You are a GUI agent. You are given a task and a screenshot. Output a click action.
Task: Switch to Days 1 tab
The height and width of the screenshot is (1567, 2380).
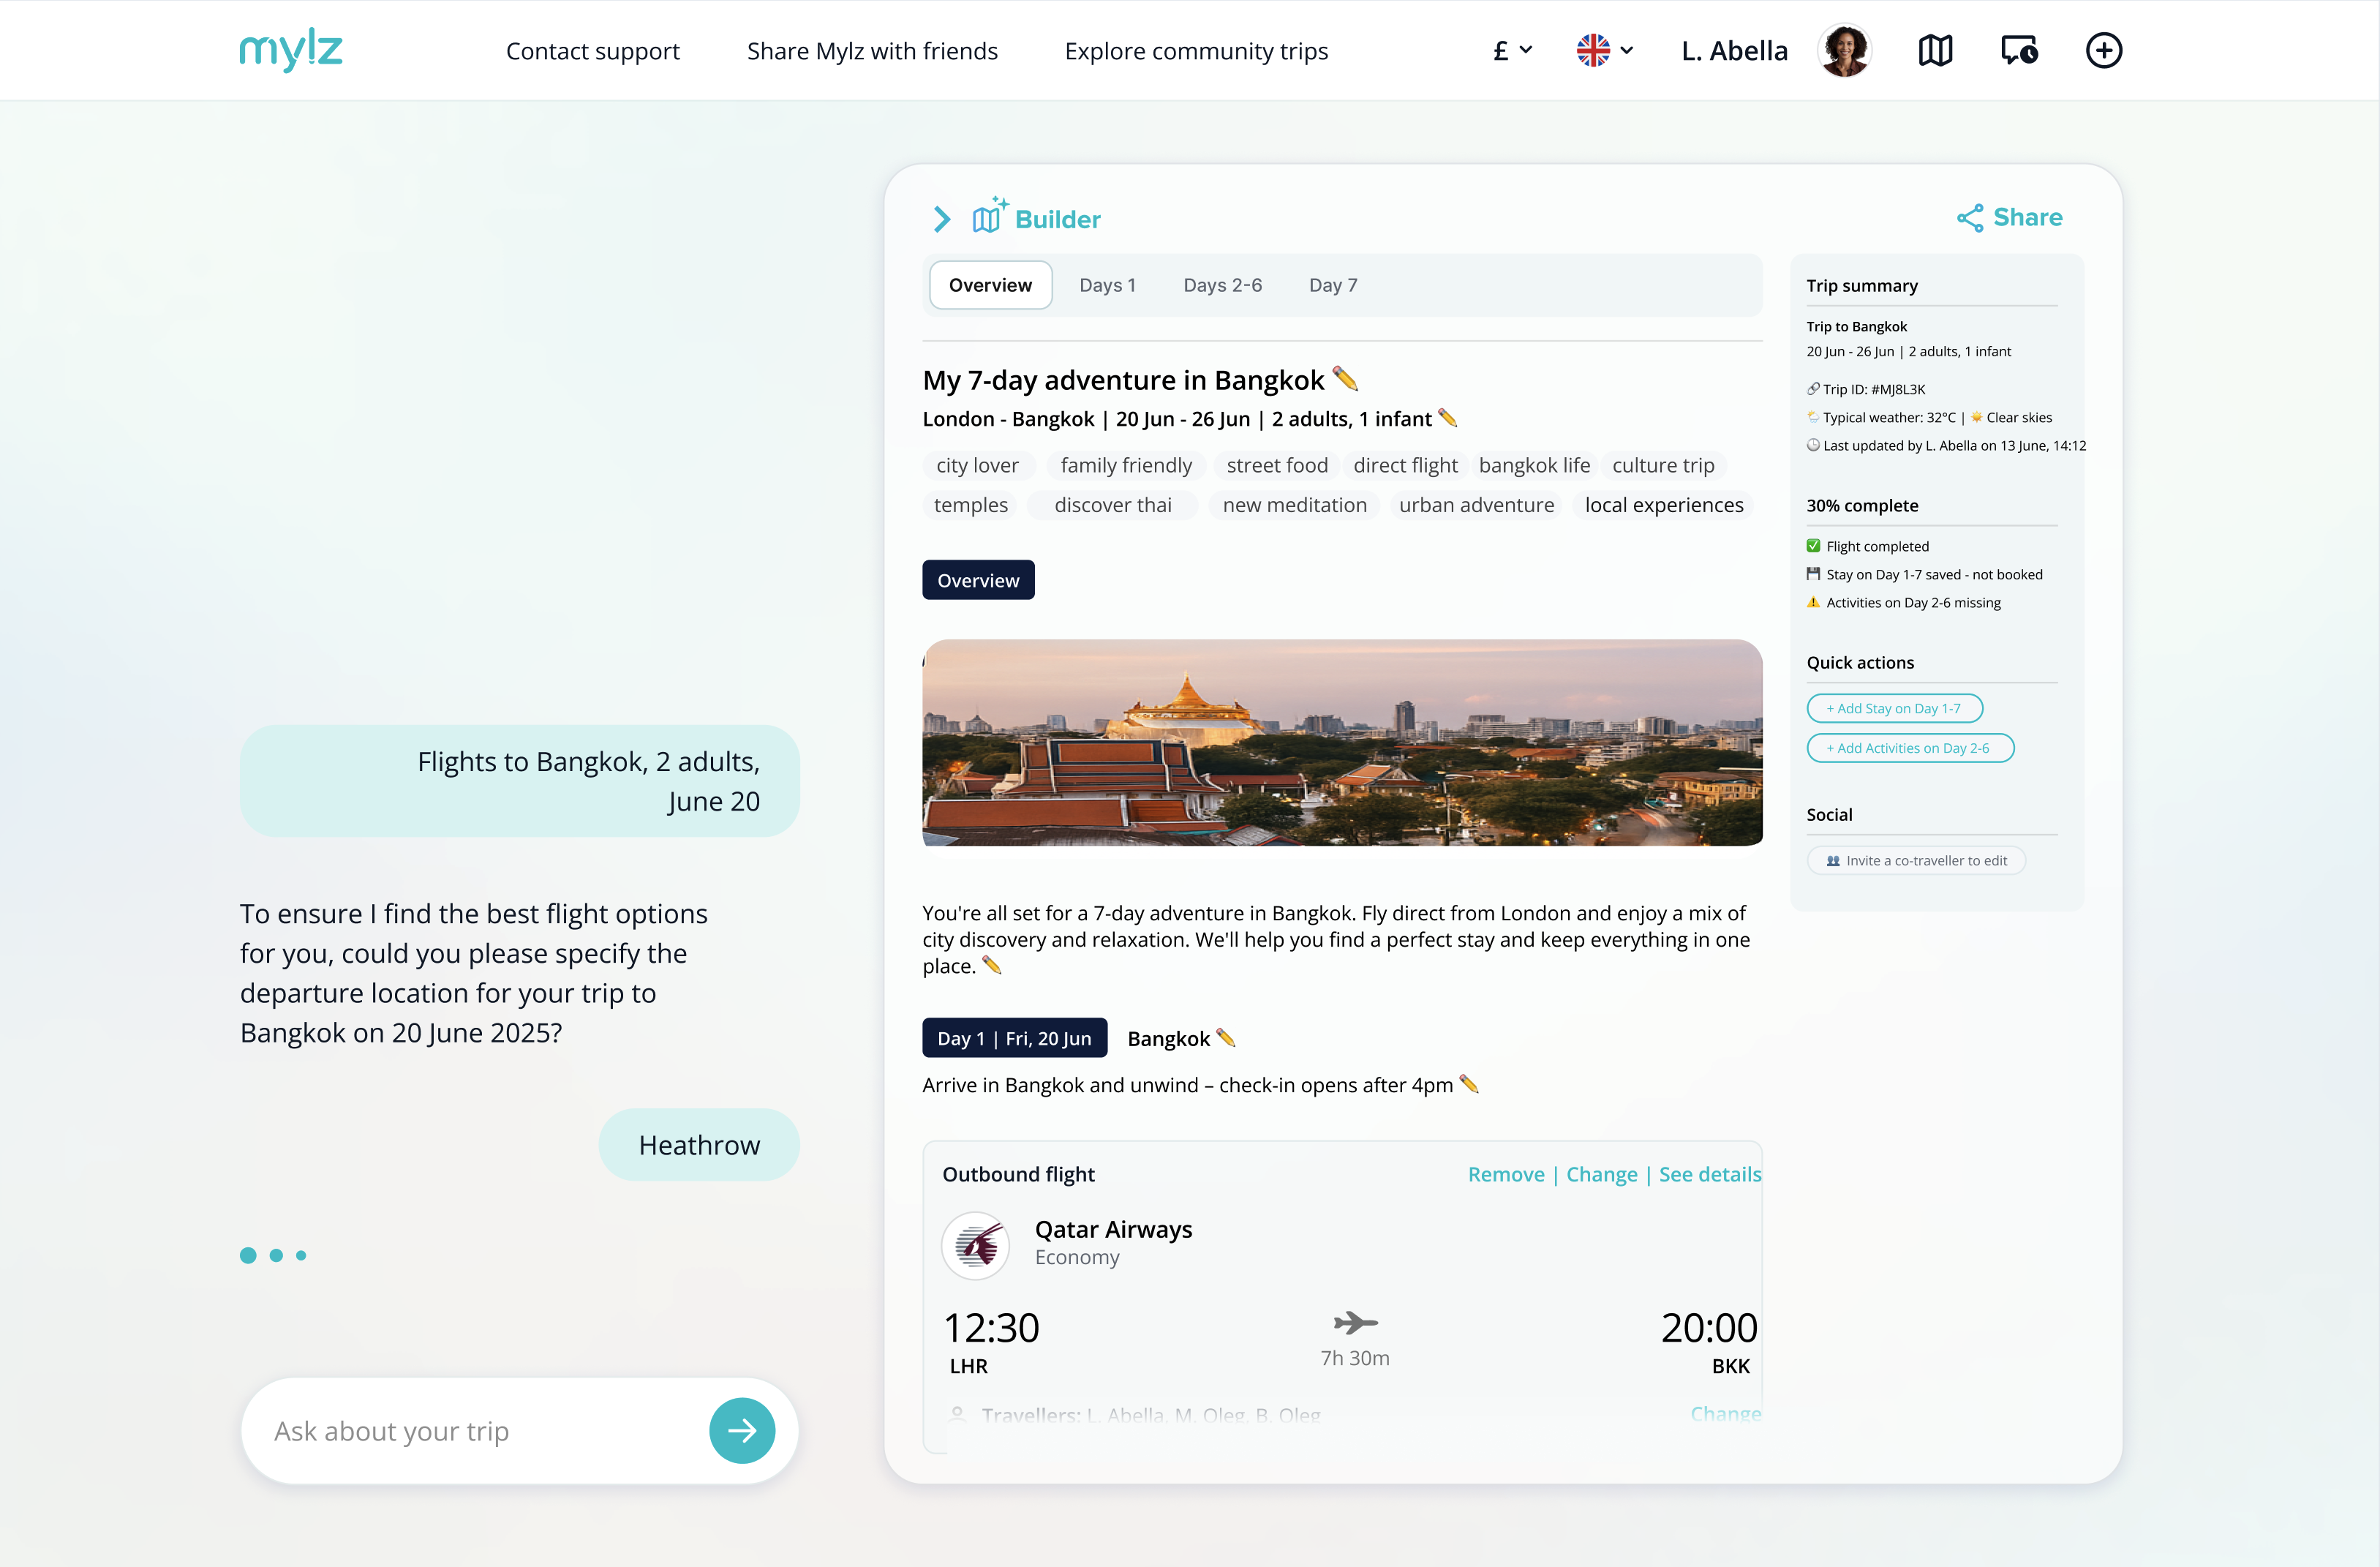pyautogui.click(x=1107, y=285)
